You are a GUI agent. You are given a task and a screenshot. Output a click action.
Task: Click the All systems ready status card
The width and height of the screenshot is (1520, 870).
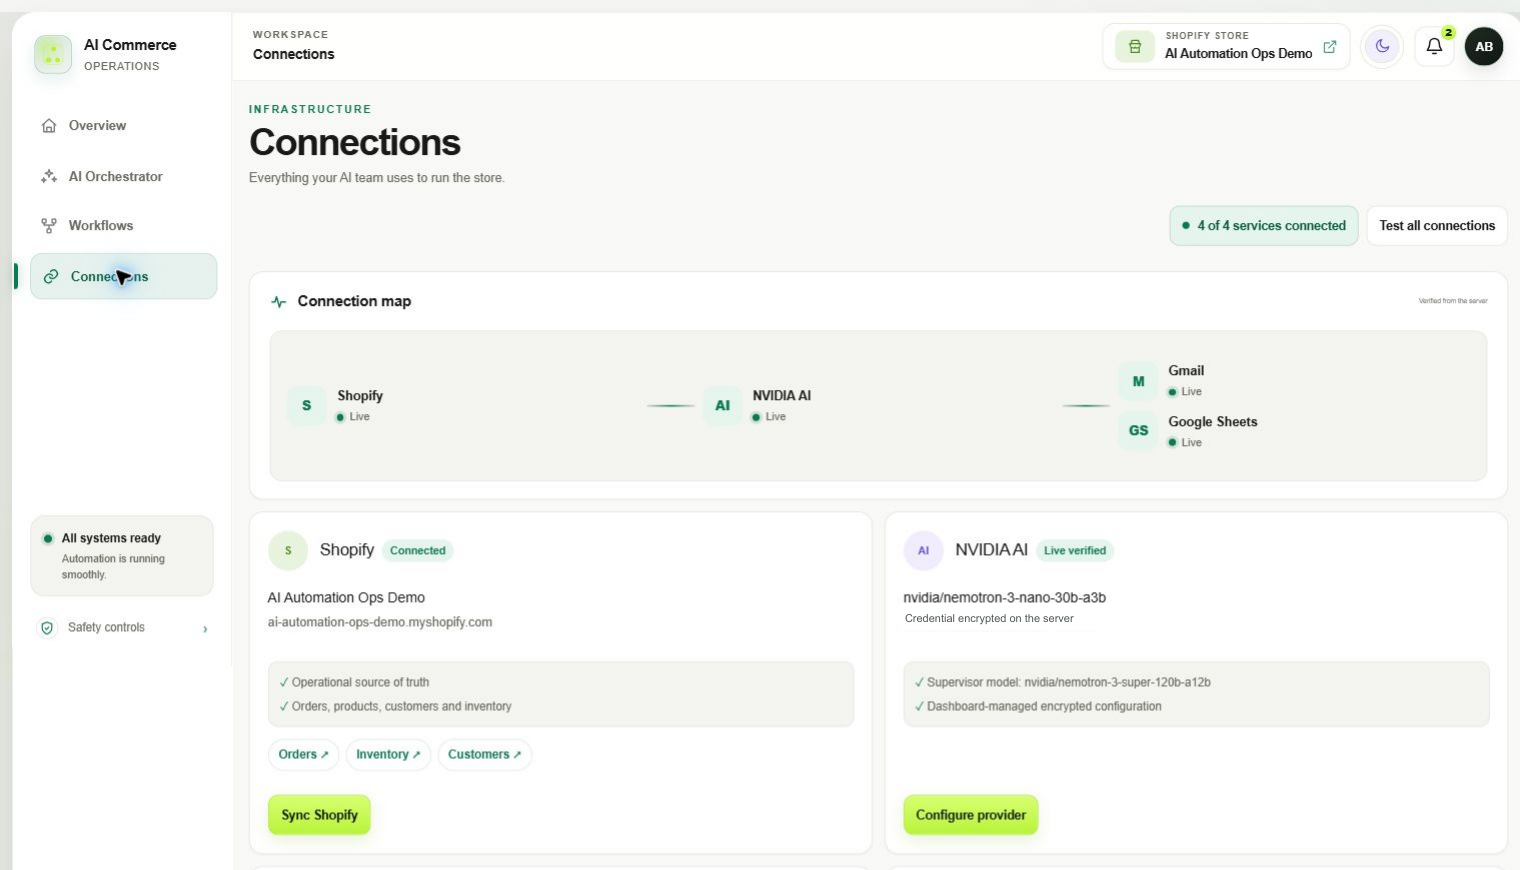[x=122, y=556]
